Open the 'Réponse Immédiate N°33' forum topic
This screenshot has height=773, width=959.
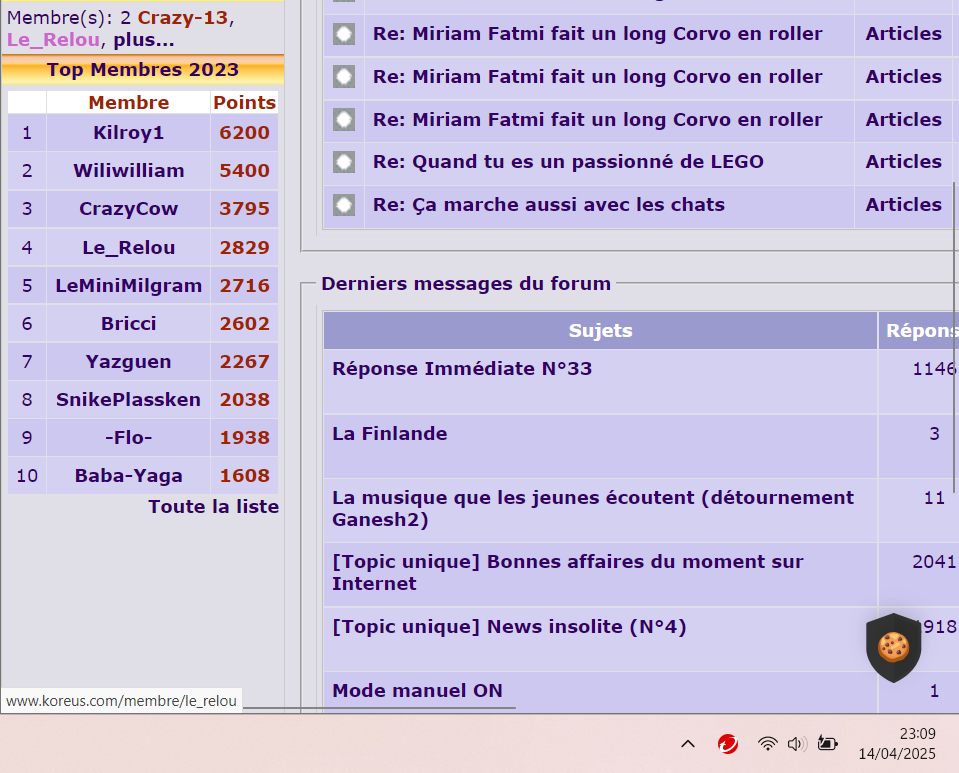click(462, 369)
